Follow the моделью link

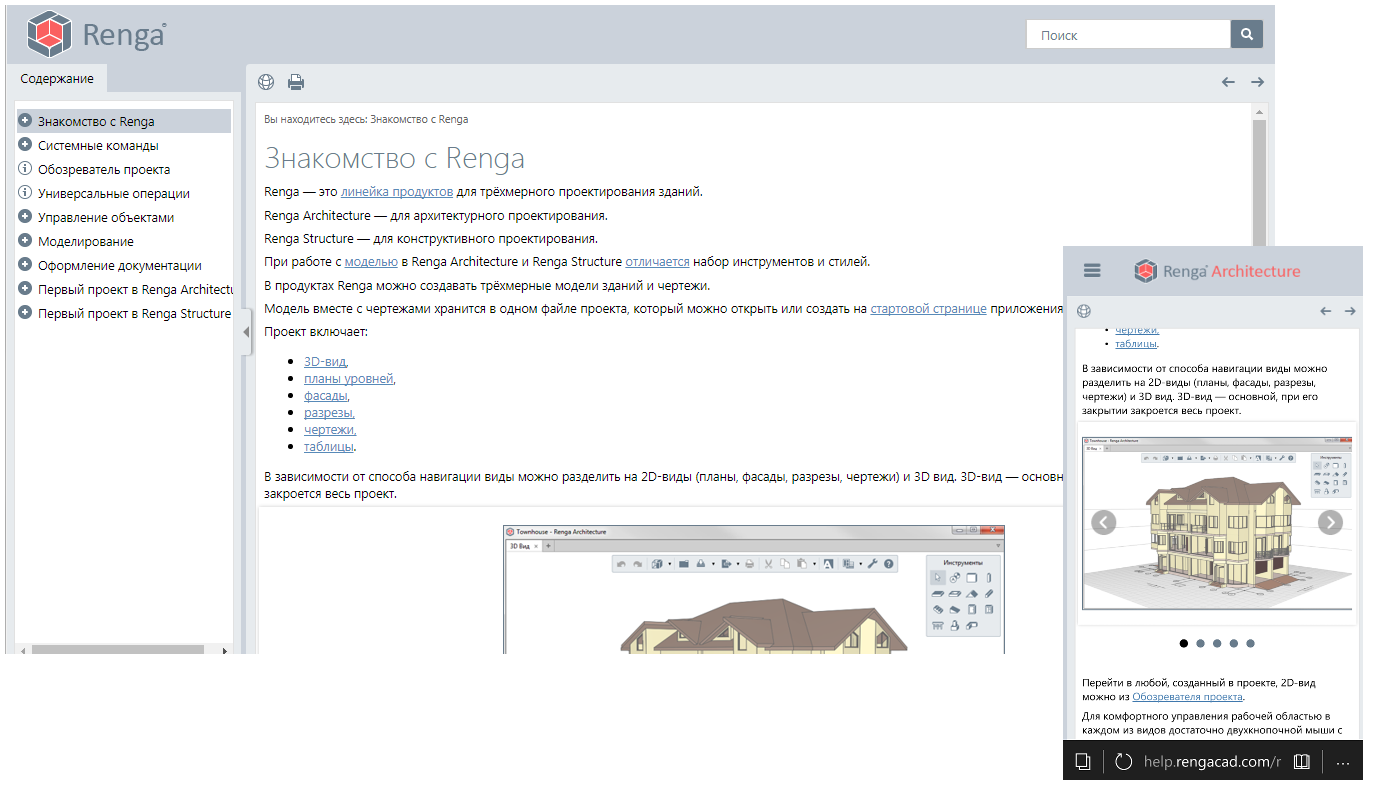(x=371, y=262)
